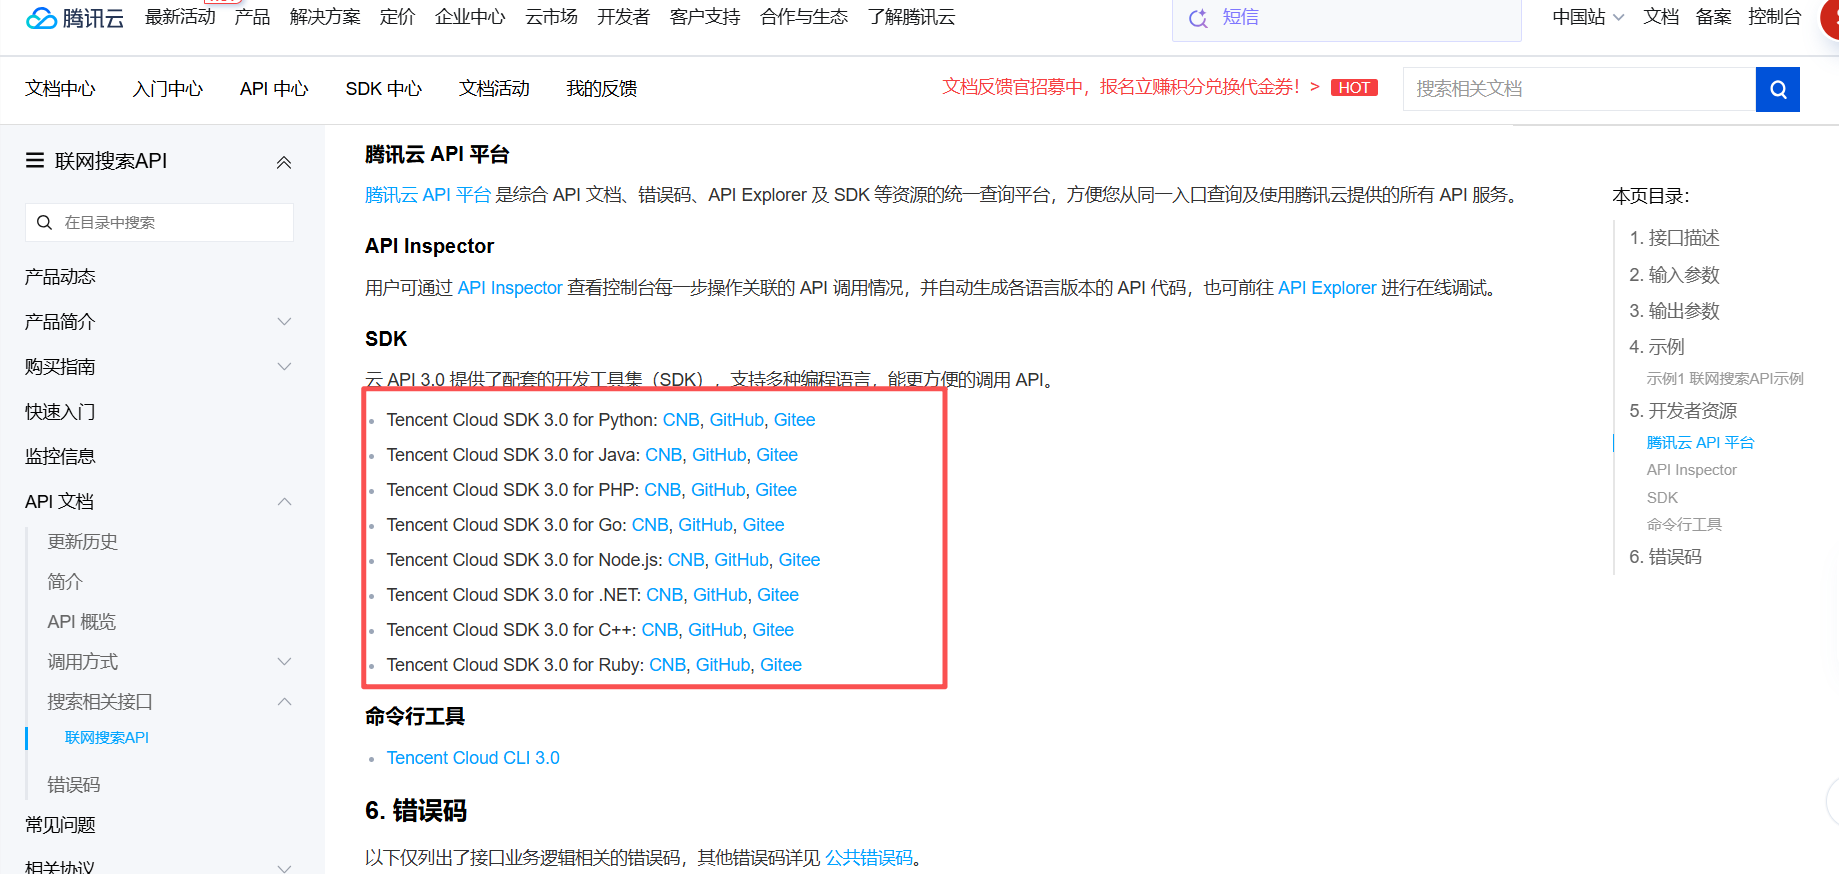Screen dimensions: 1839x874
Task: Select API 概览 in the sidebar
Action: 82,622
